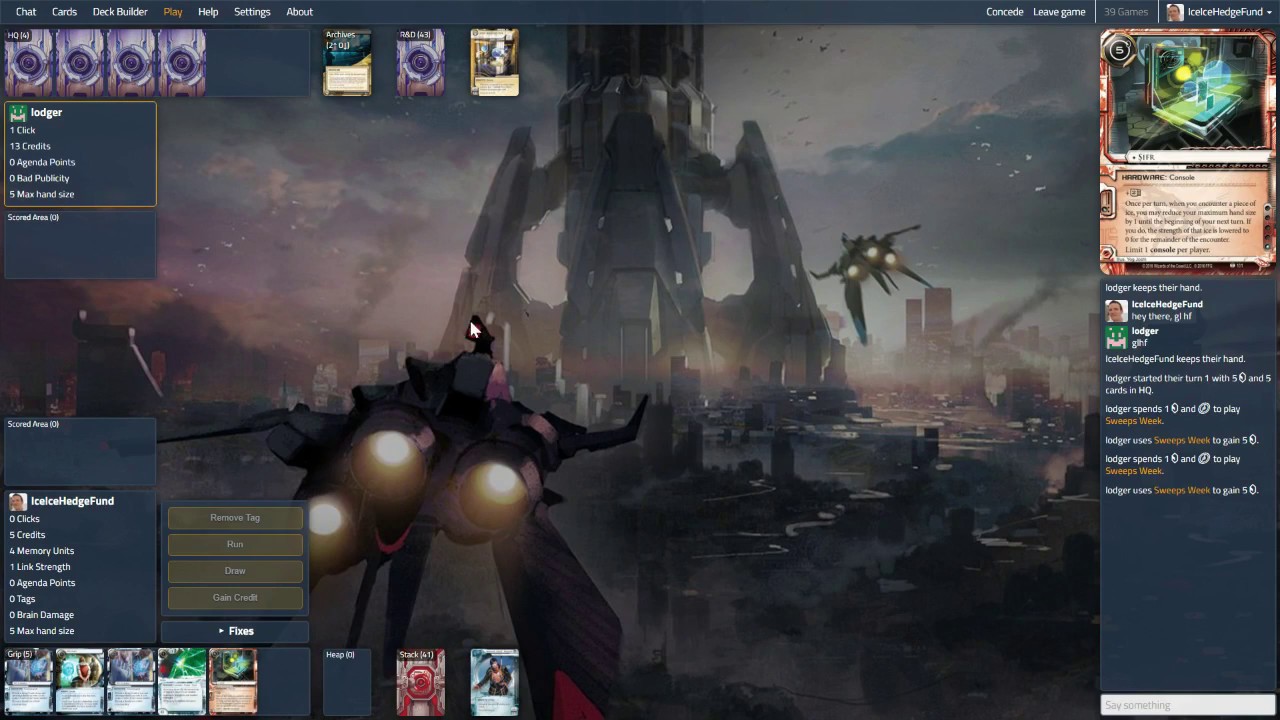Select the green web-art card in Grip

(182, 682)
